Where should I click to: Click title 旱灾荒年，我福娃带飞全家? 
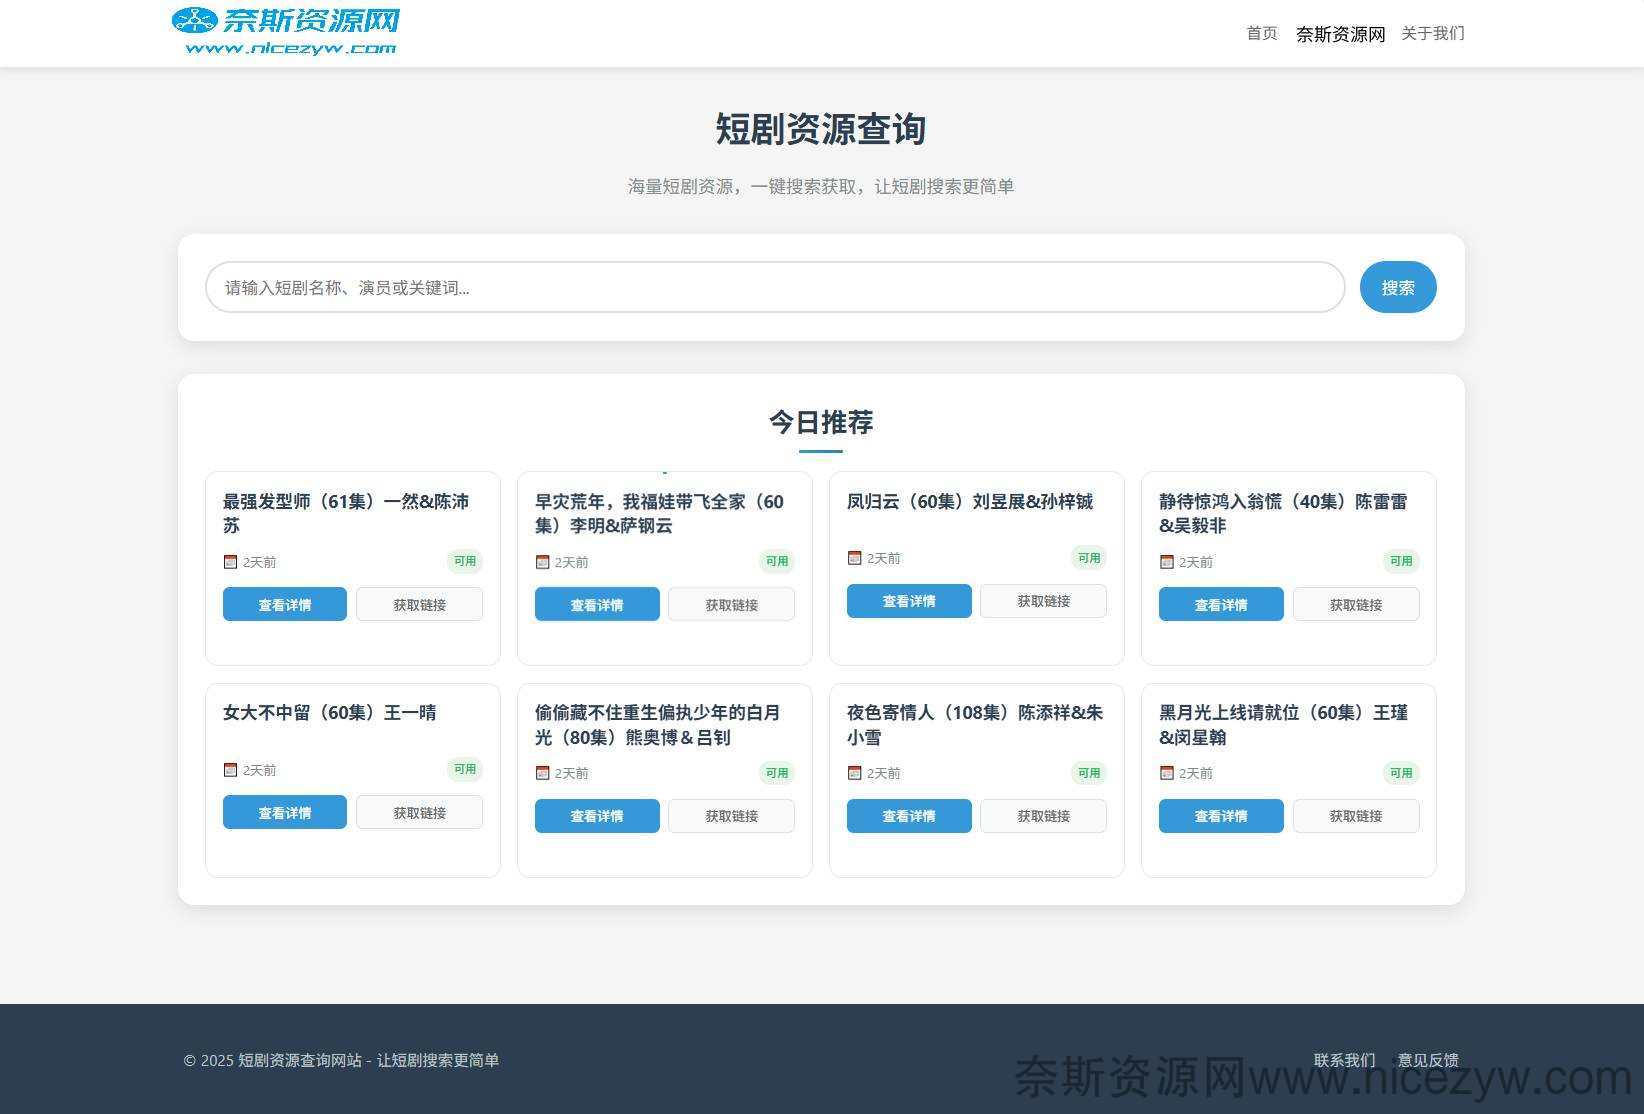pos(659,513)
